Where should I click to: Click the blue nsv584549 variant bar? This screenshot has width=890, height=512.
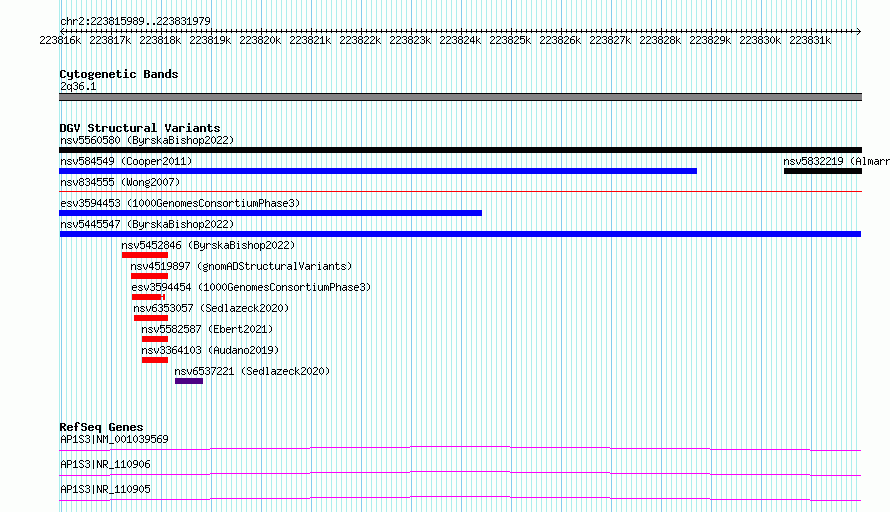pyautogui.click(x=378, y=171)
